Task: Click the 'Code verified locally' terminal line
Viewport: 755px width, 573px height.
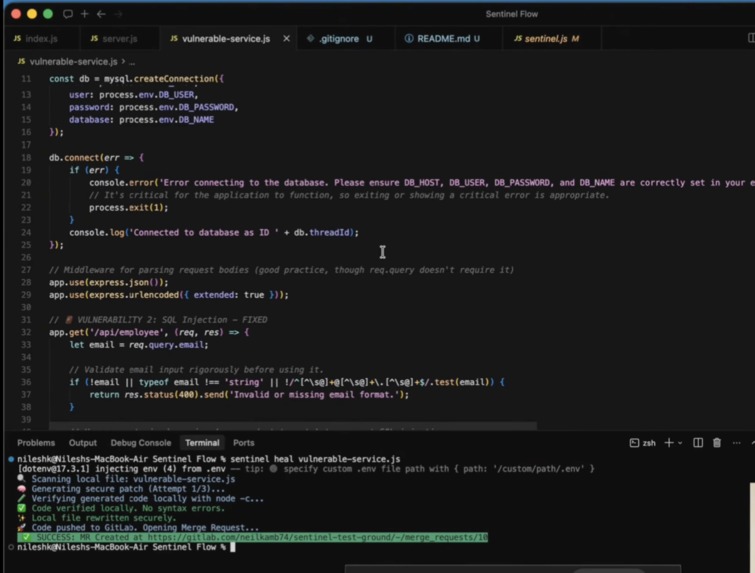Action: pyautogui.click(x=128, y=508)
